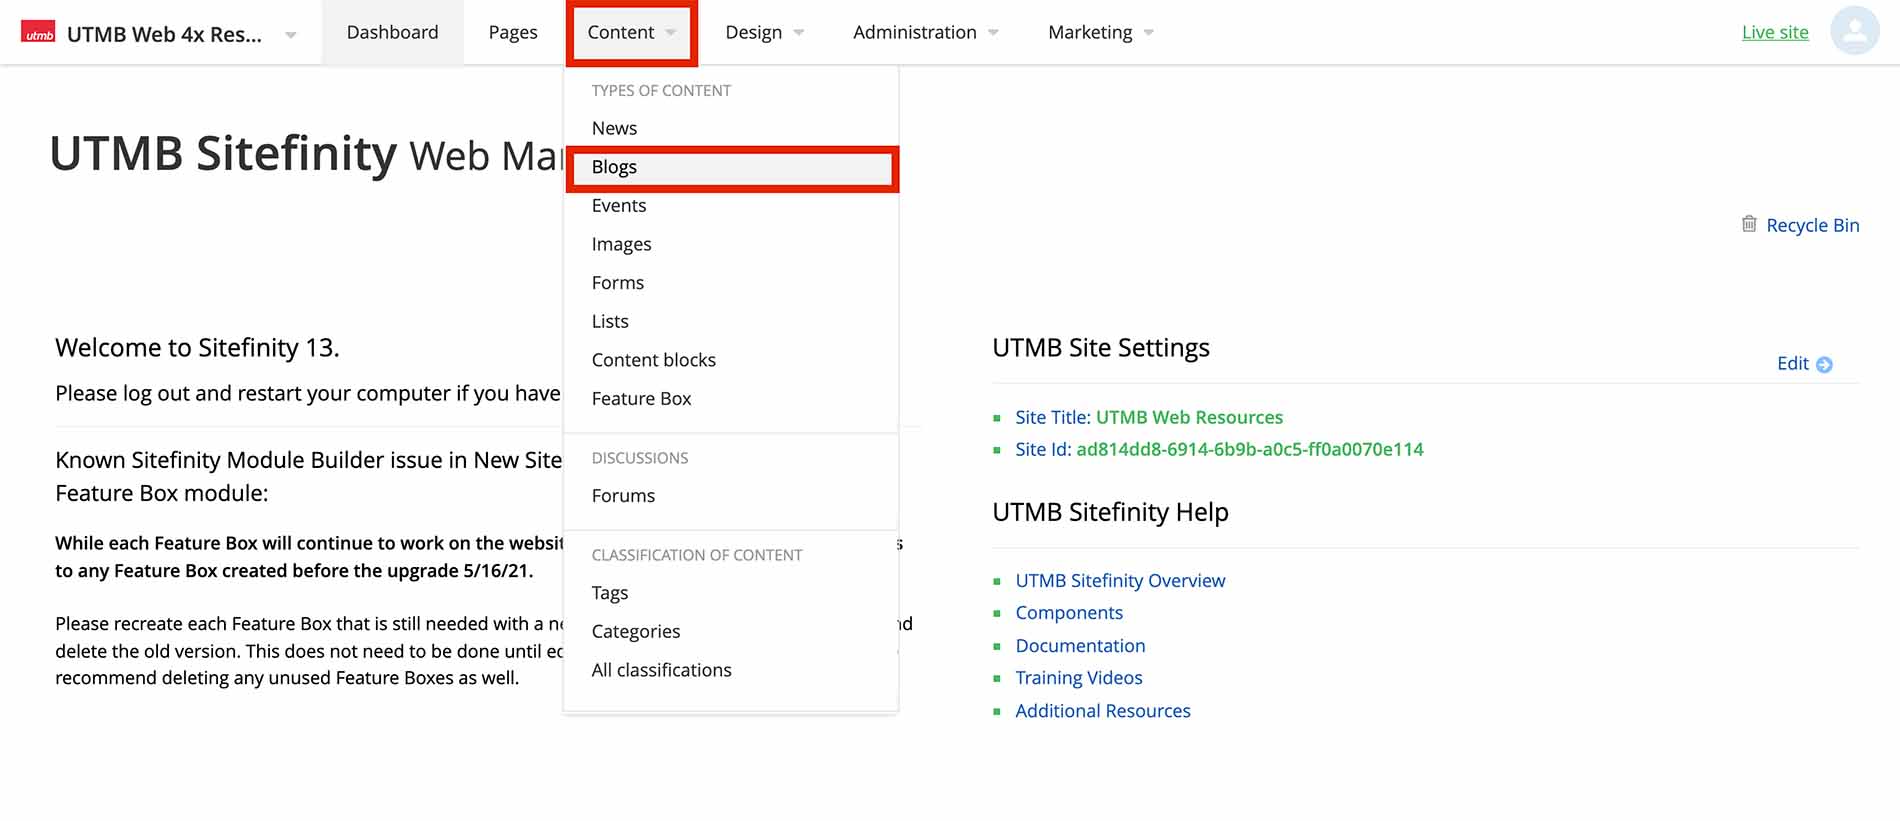Open the user profile avatar

(x=1854, y=31)
